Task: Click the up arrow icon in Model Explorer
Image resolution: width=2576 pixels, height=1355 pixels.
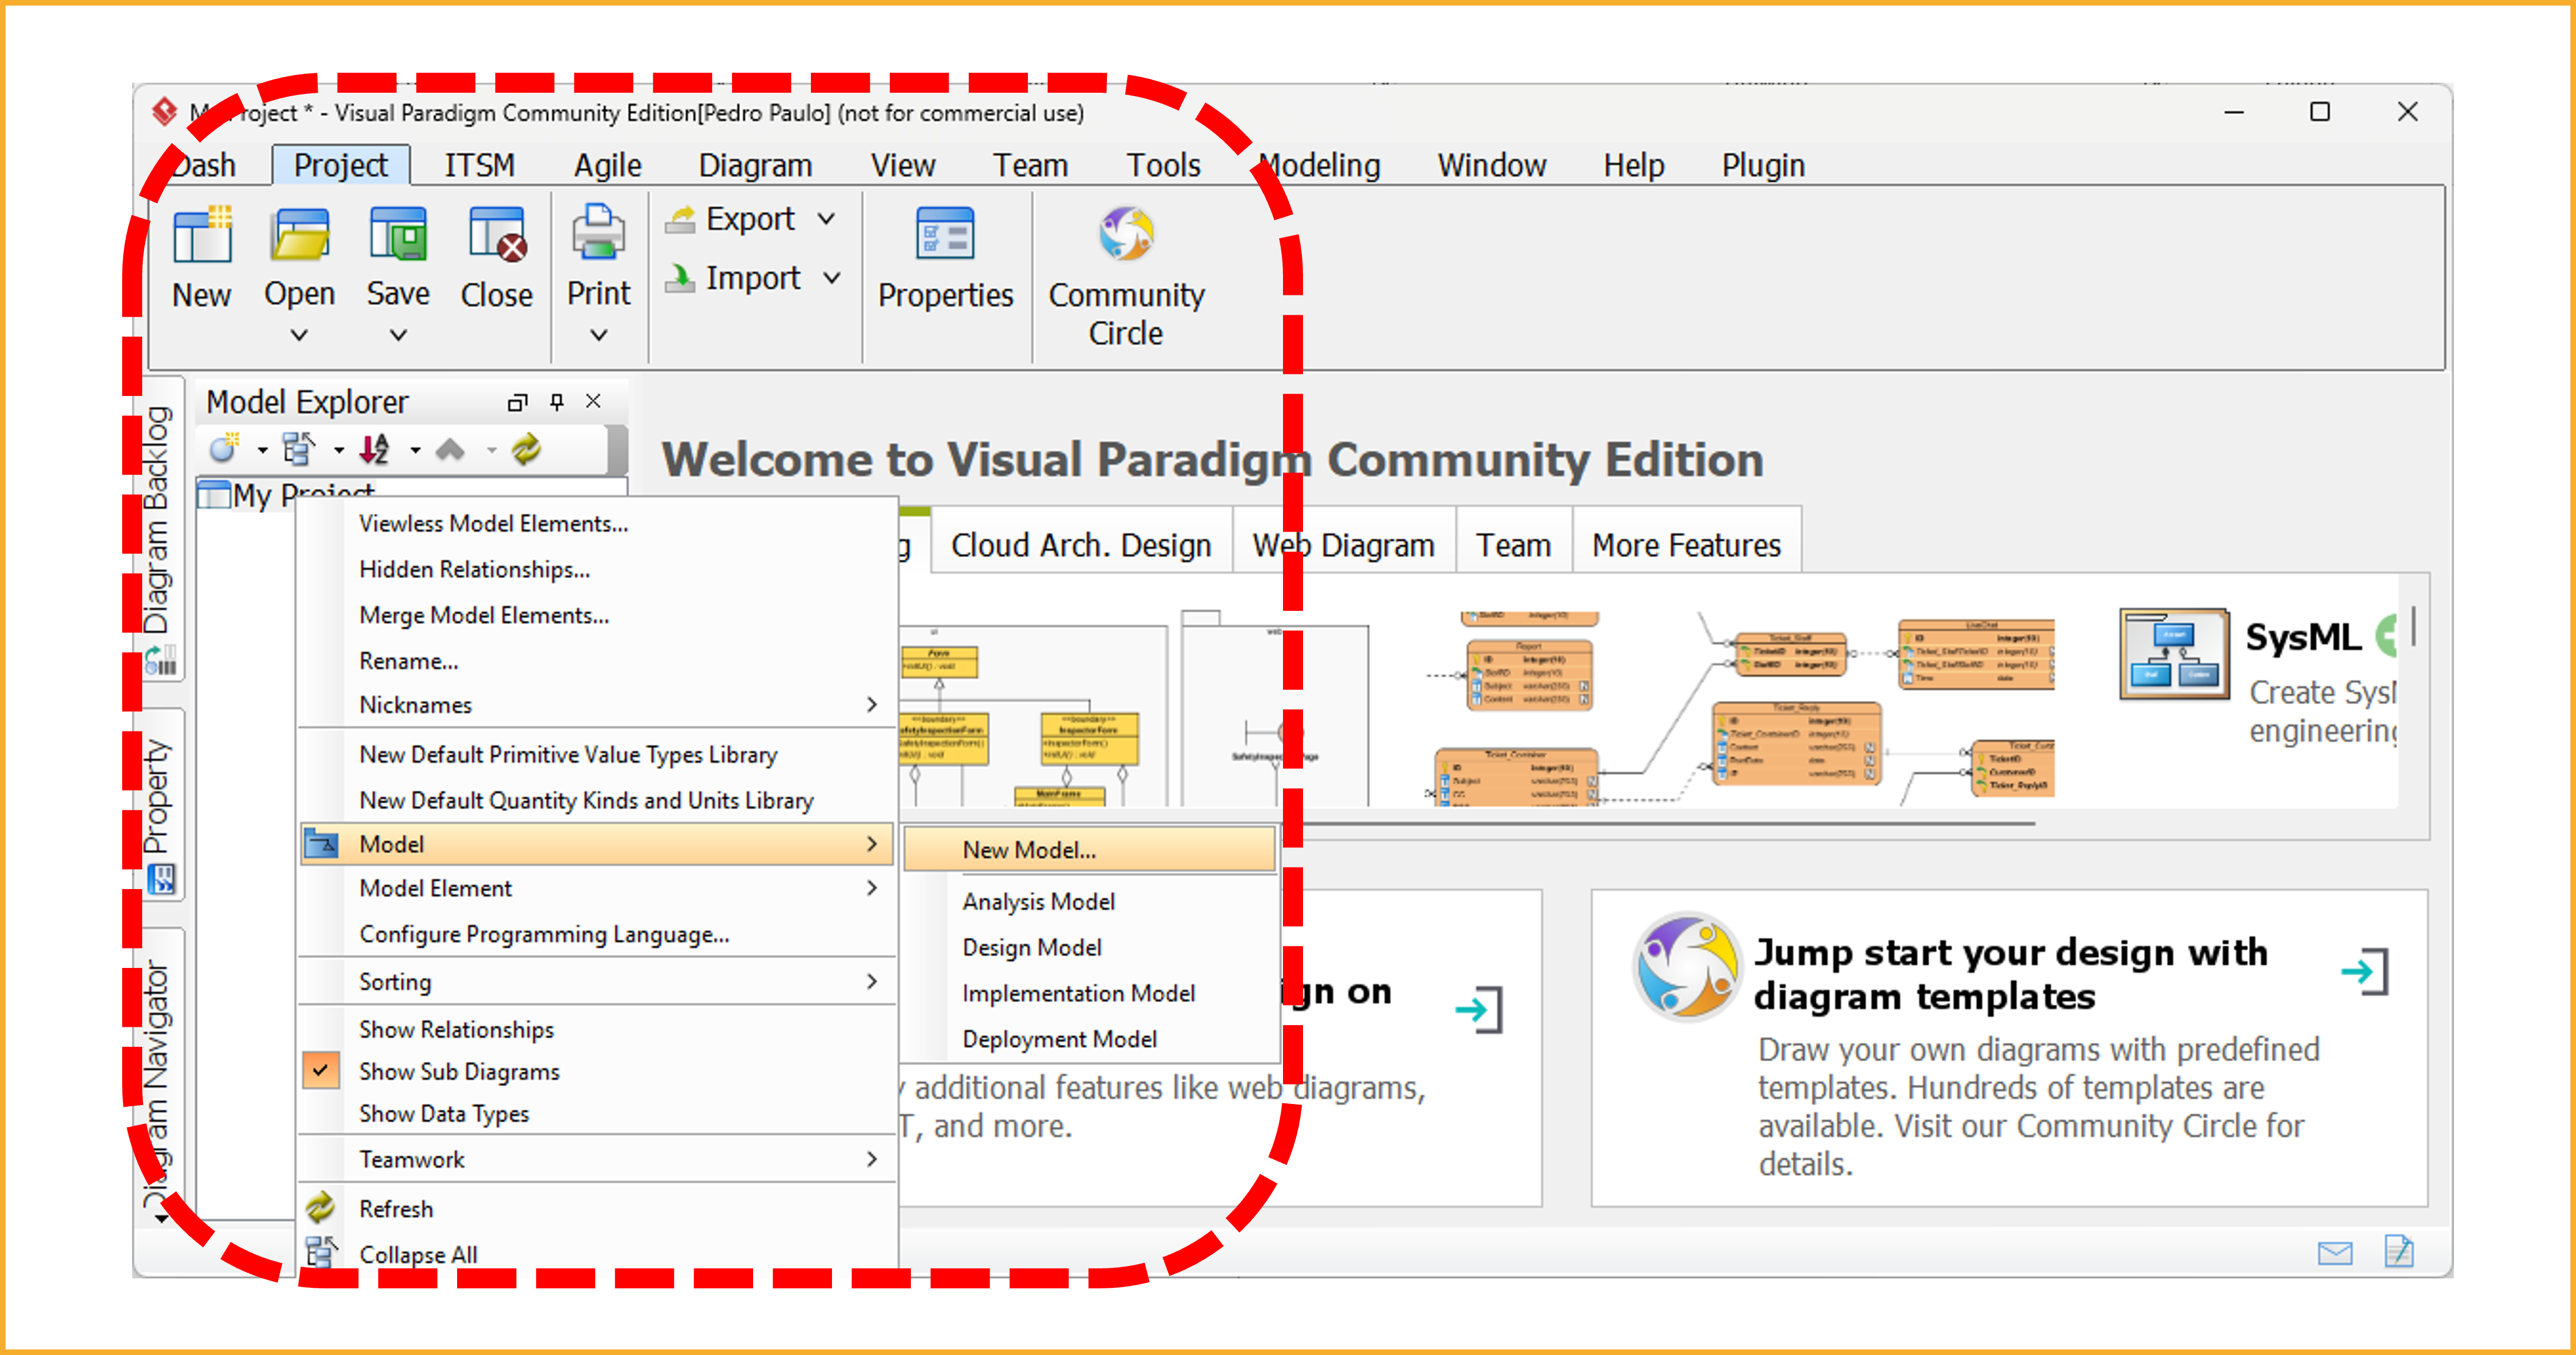Action: (450, 450)
